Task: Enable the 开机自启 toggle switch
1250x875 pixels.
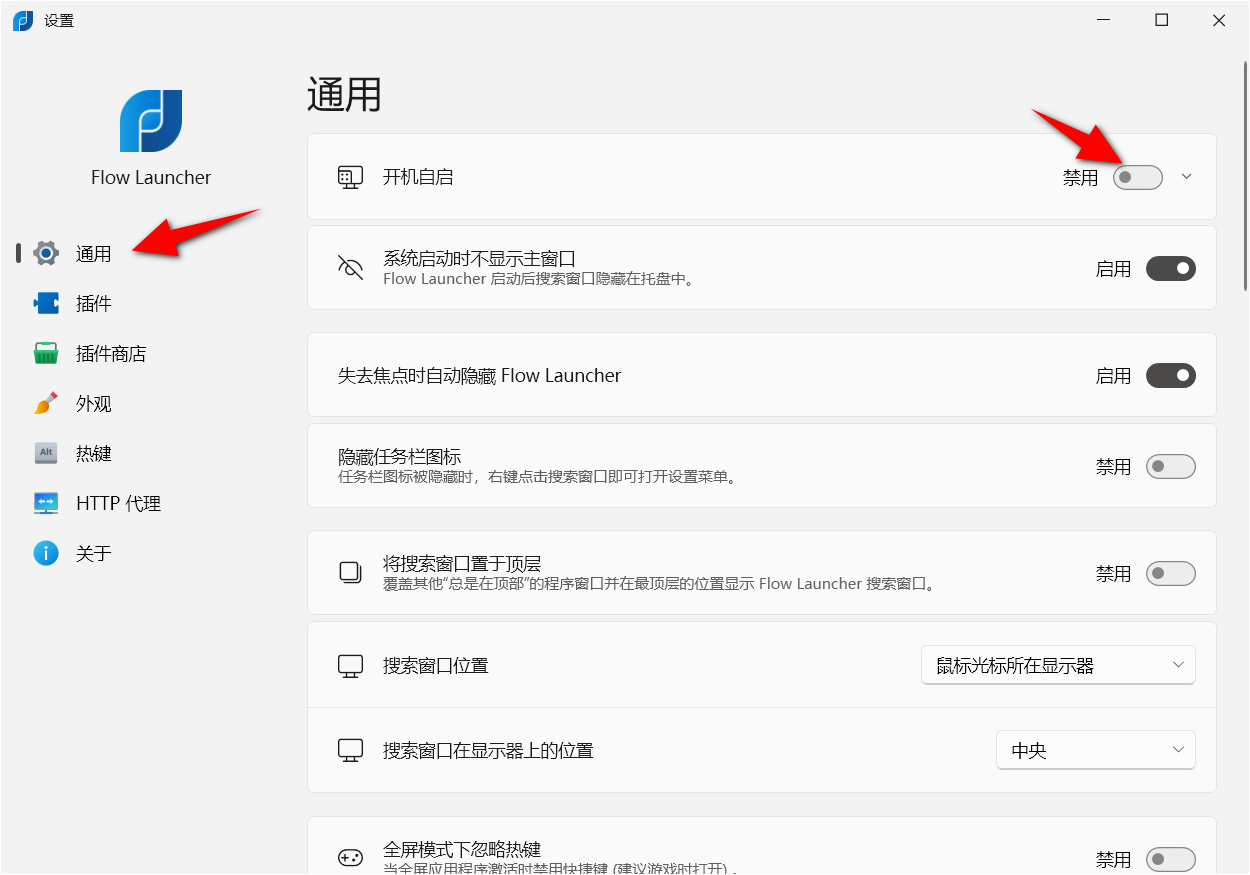Action: (1137, 176)
